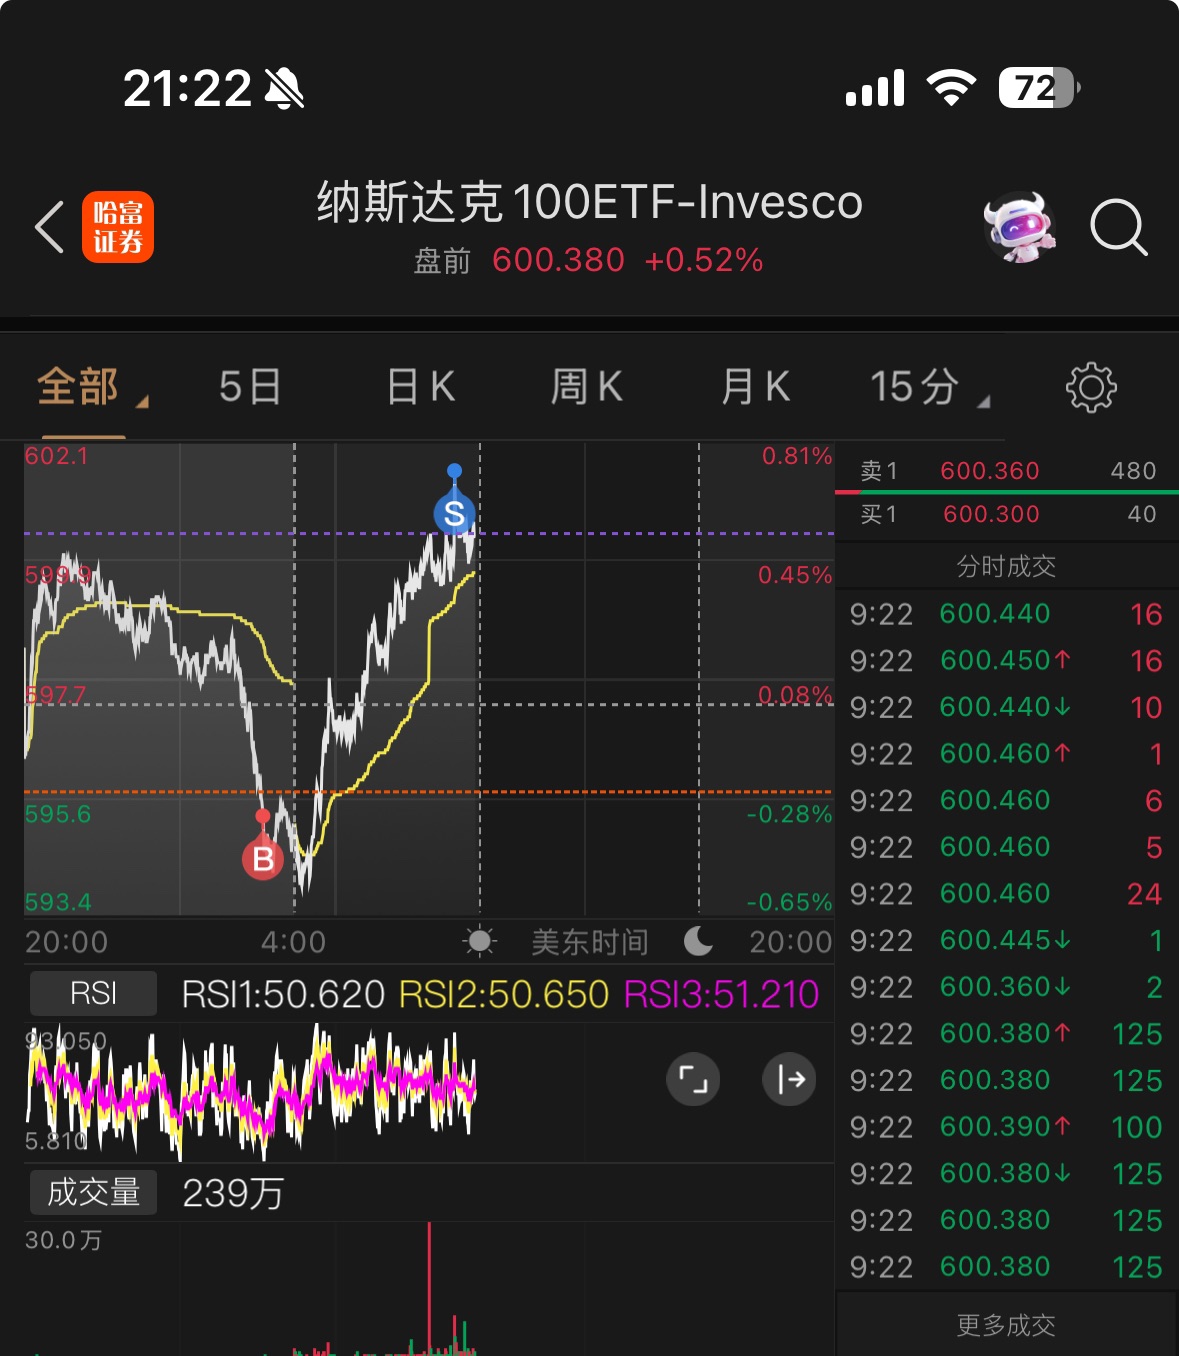Tap the back arrow icon

click(50, 227)
